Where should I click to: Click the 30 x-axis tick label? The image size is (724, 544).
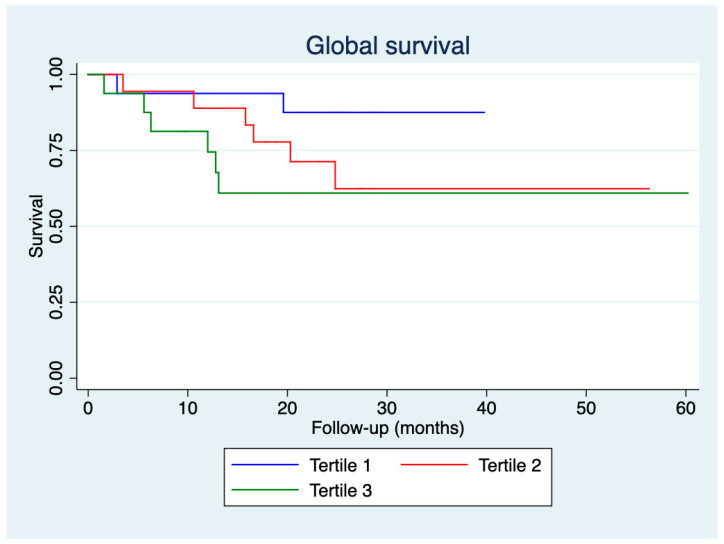coord(386,408)
